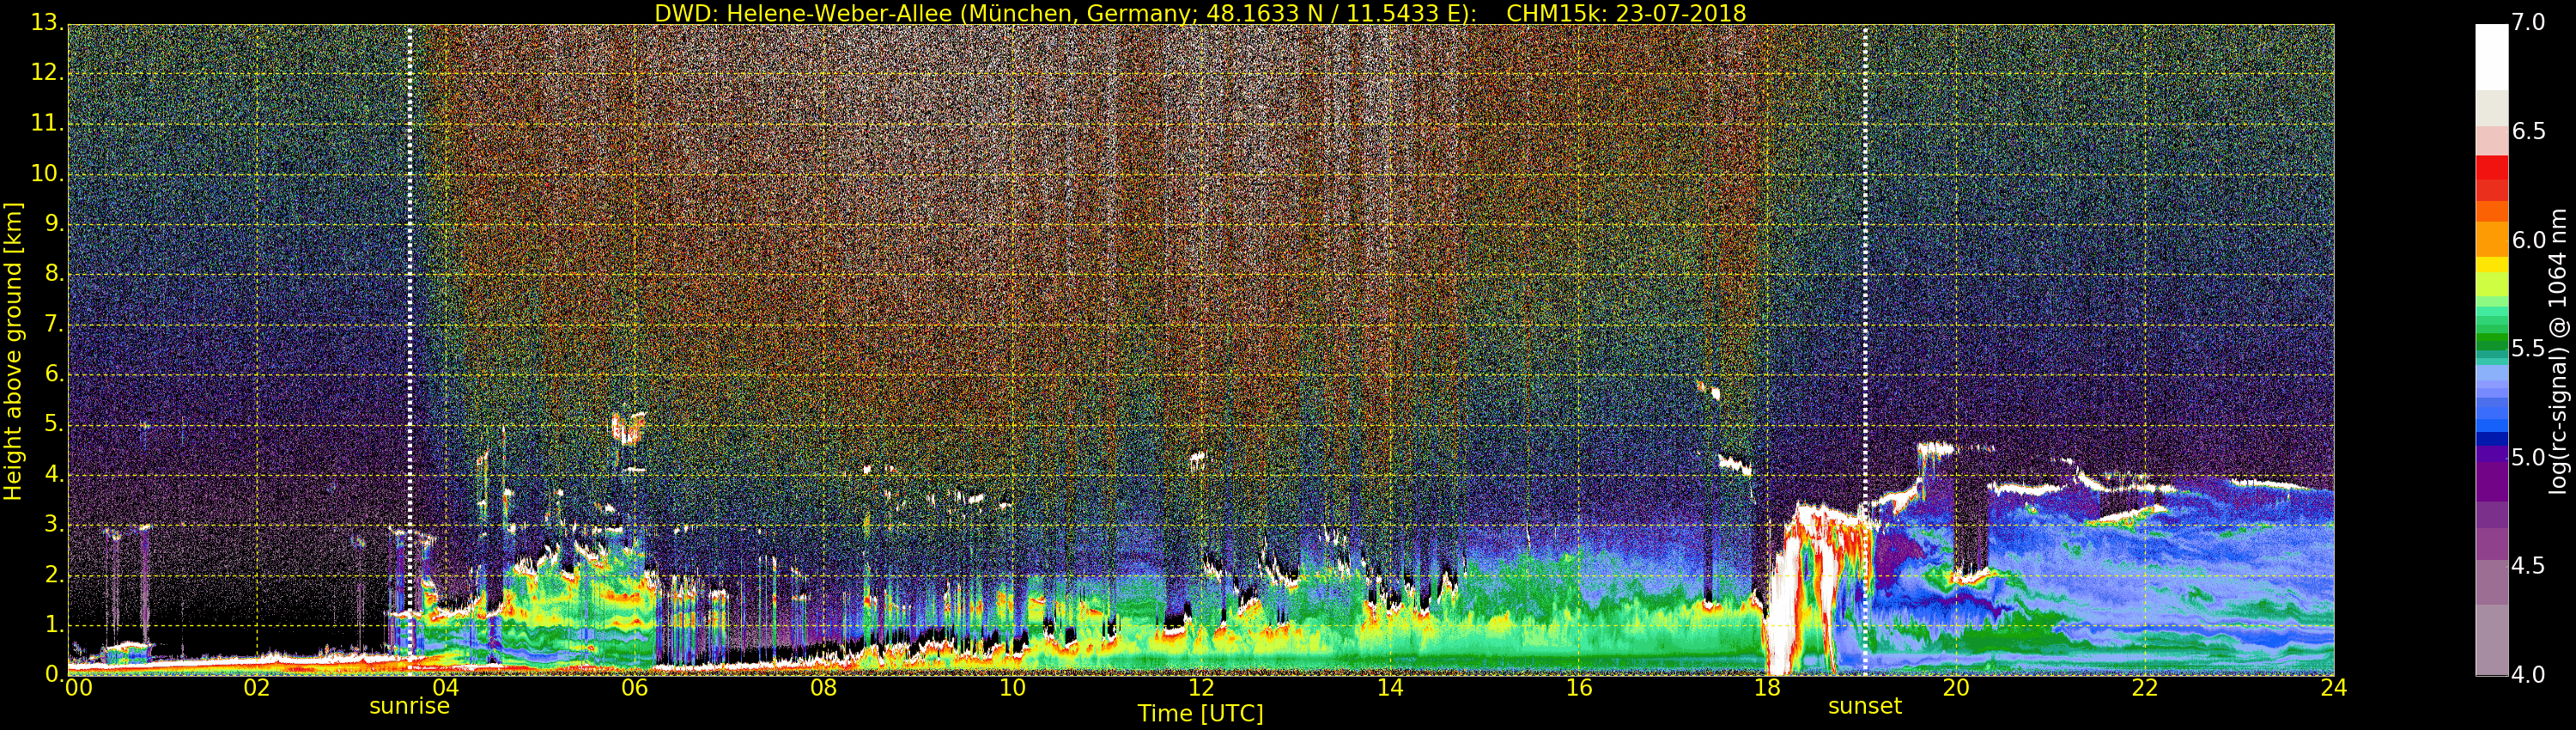
Task: Click the 24 tick at the time axis end
Action: (2333, 688)
